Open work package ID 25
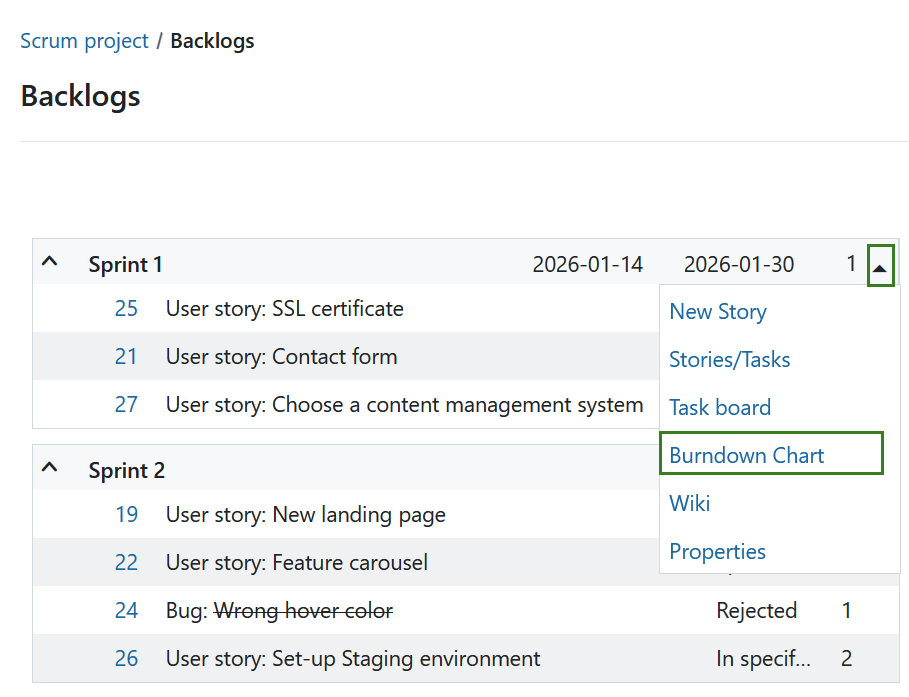 (126, 309)
